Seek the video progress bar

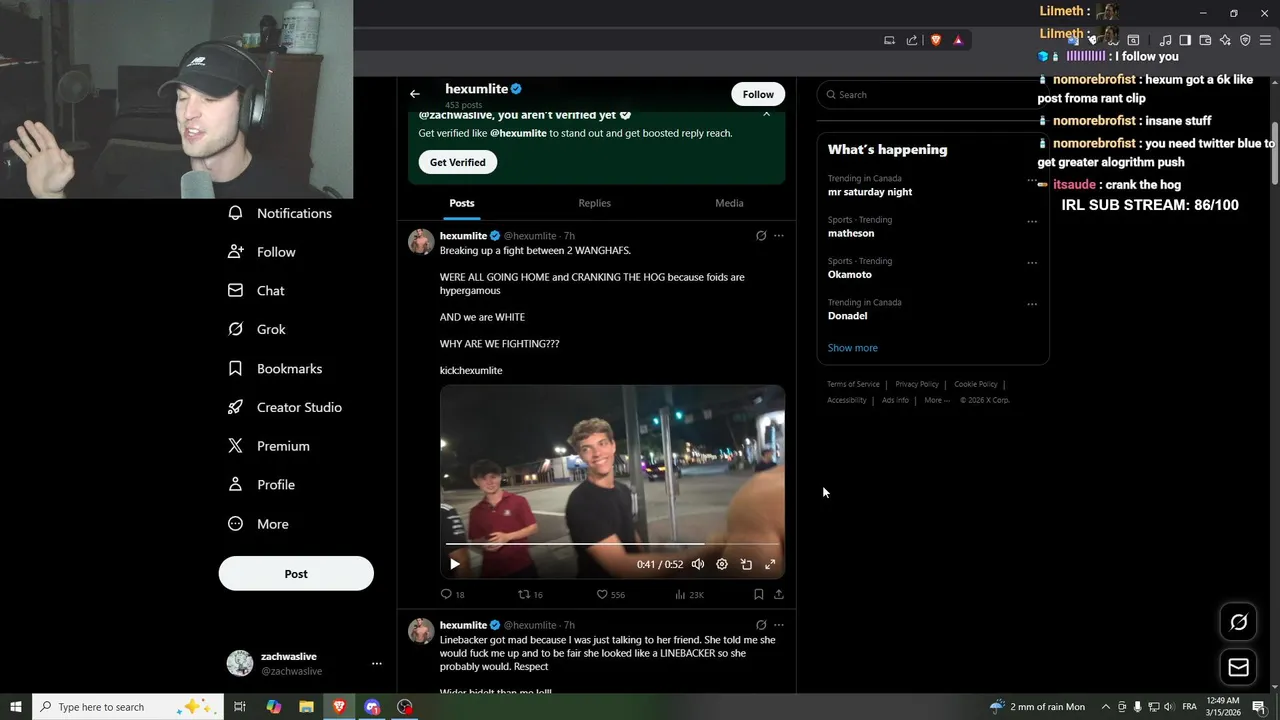(x=612, y=544)
